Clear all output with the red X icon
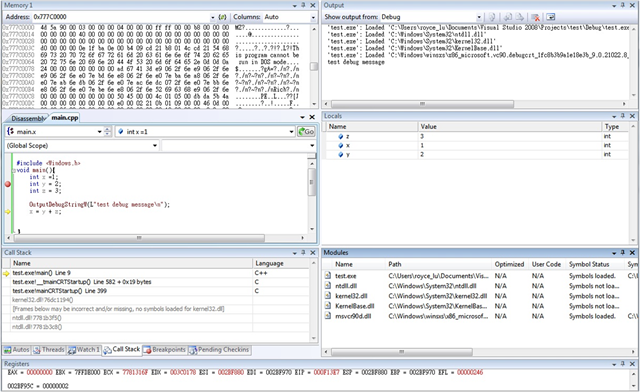640x392 pixels. click(x=536, y=17)
